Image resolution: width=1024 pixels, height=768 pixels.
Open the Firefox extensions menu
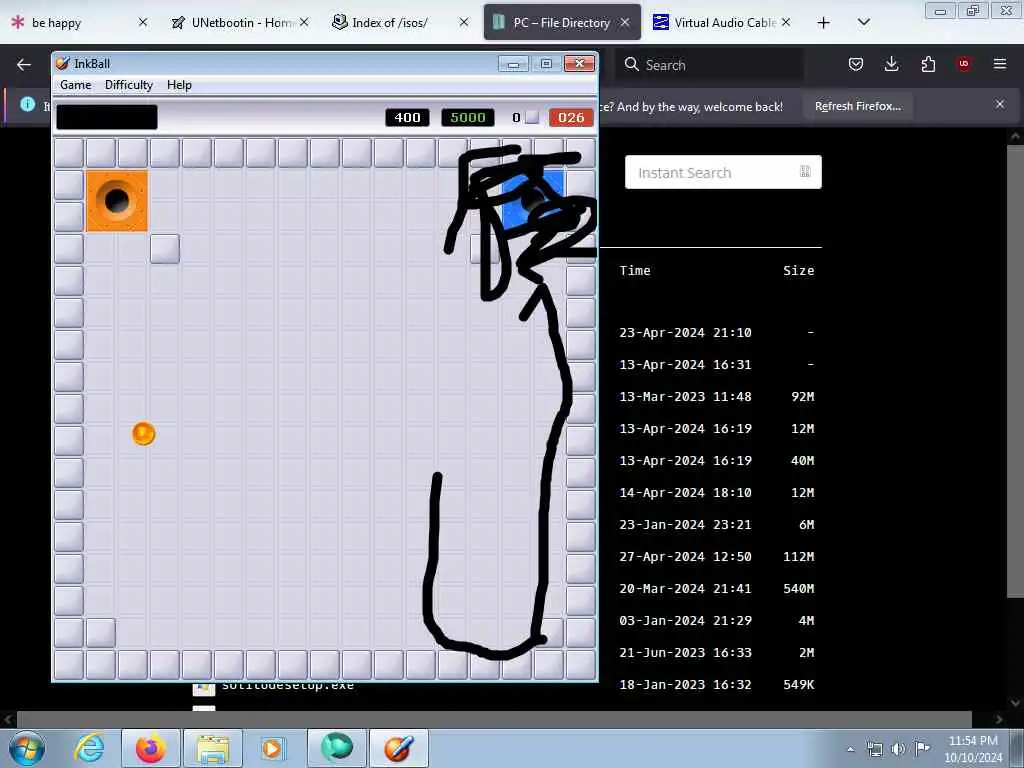click(928, 64)
